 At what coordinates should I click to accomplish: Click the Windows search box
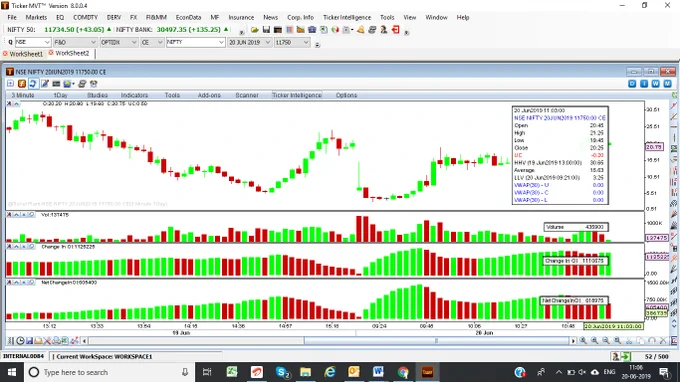(108, 372)
